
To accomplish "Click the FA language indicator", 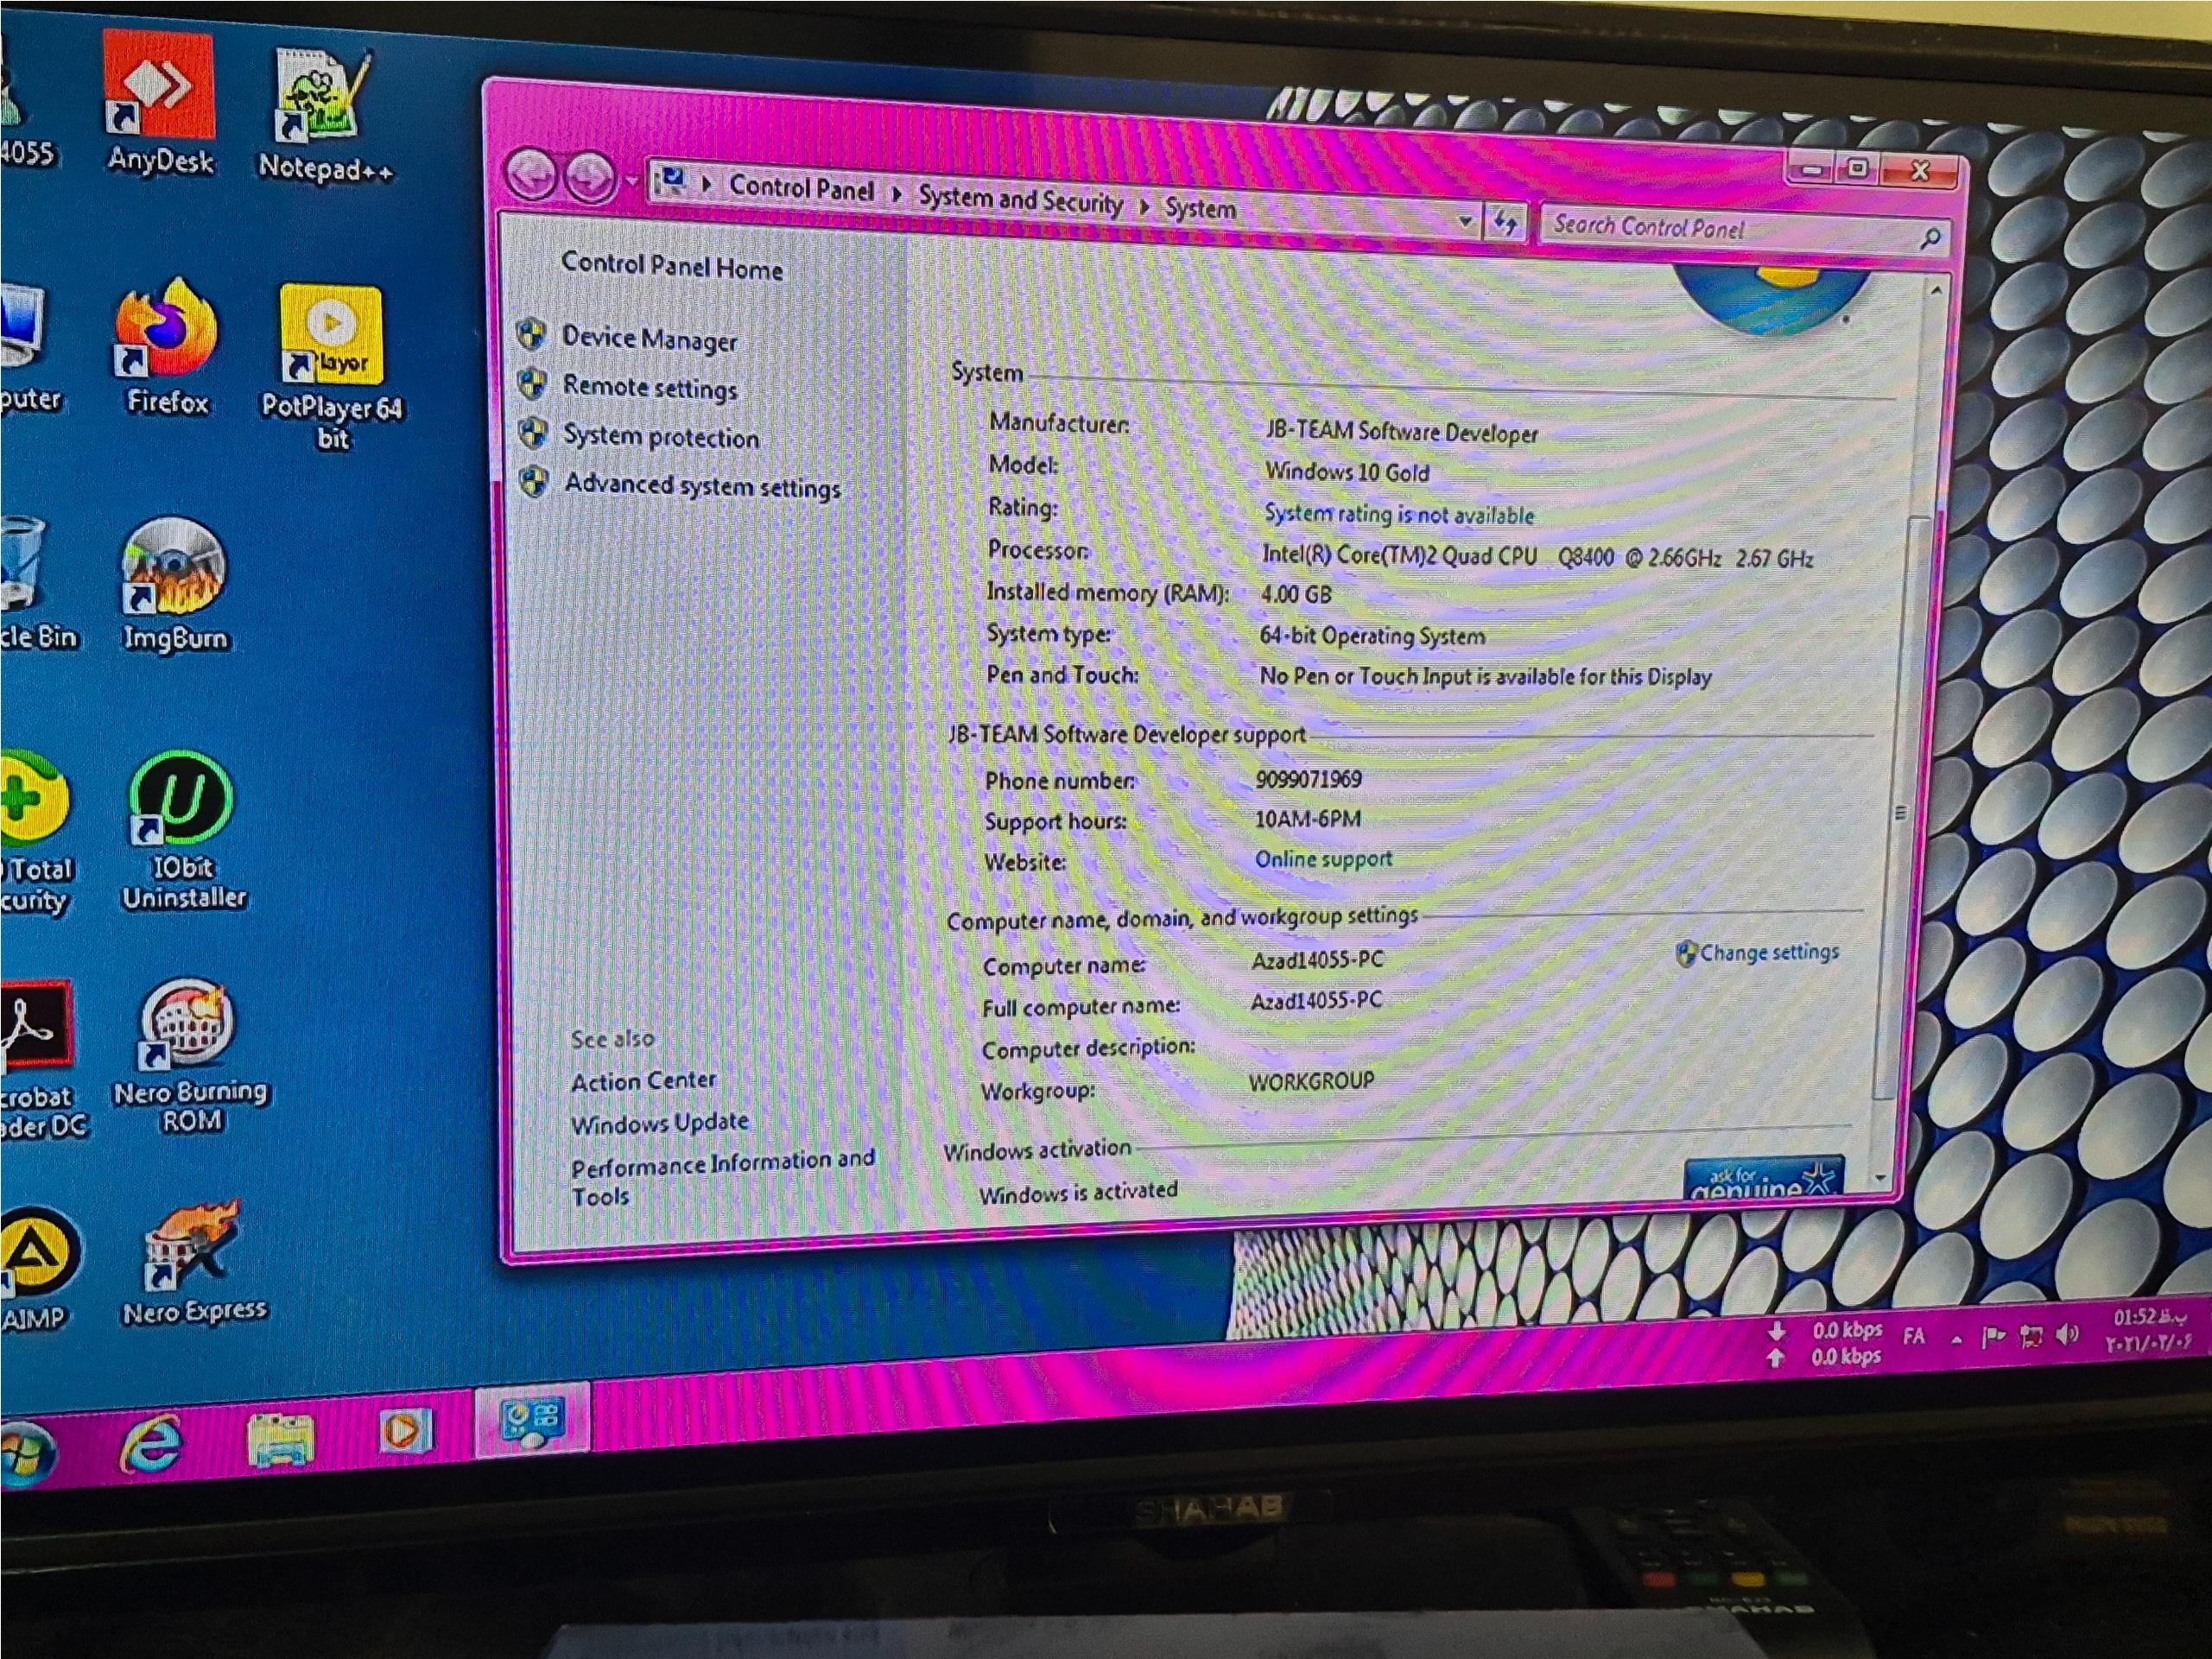I will [x=1914, y=1337].
